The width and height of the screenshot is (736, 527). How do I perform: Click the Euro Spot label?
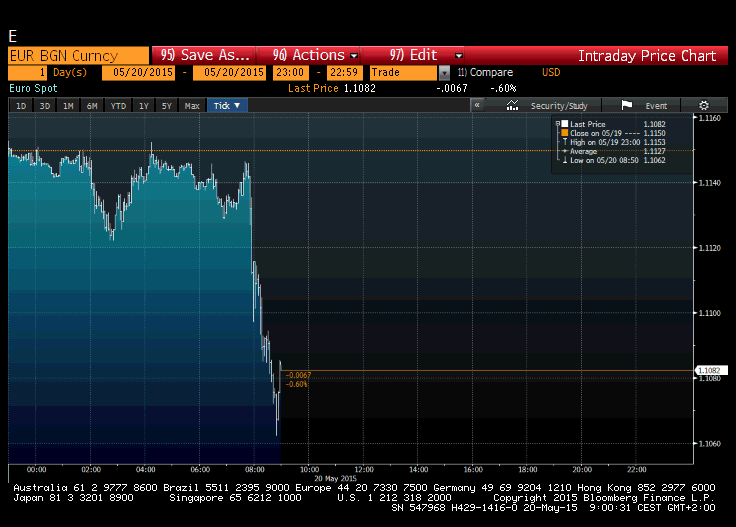point(33,88)
